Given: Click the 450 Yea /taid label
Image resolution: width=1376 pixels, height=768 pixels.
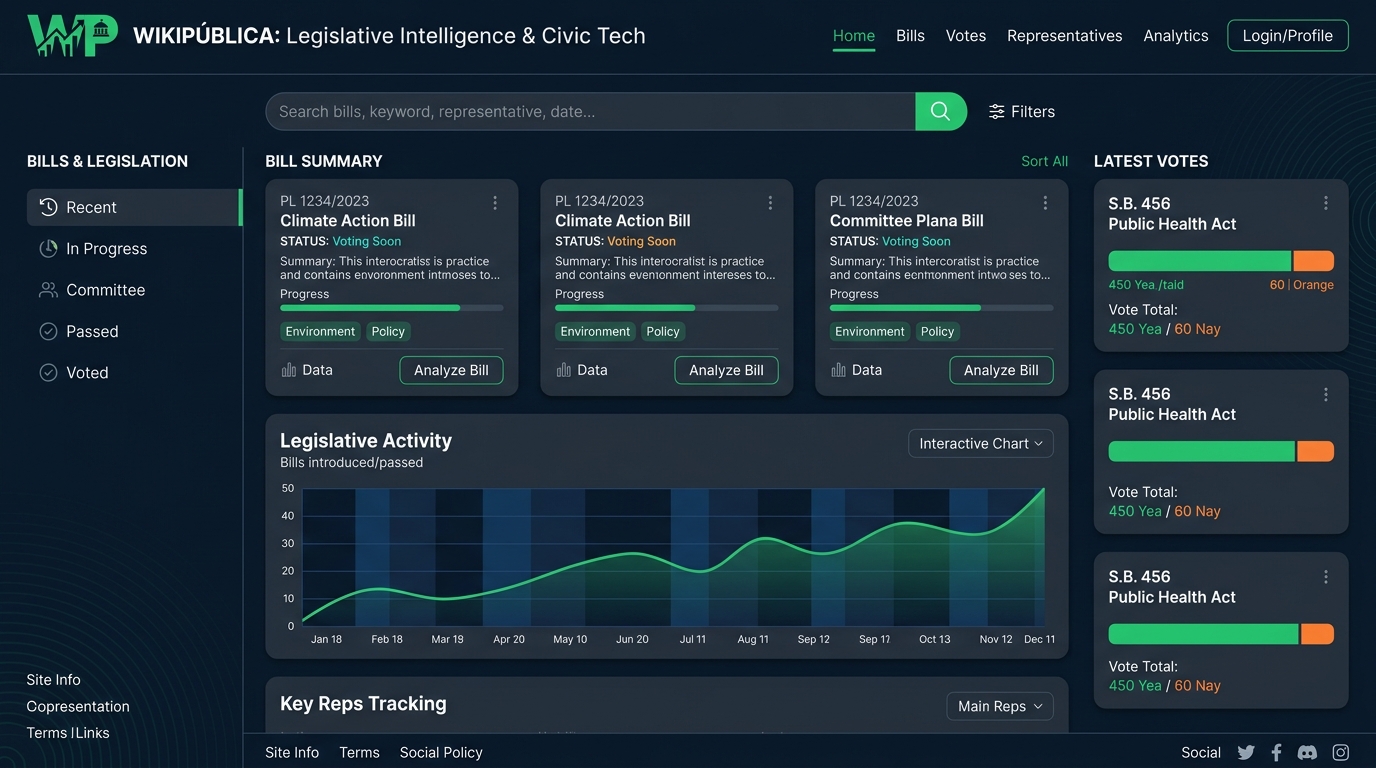Looking at the screenshot, I should pyautogui.click(x=1146, y=285).
